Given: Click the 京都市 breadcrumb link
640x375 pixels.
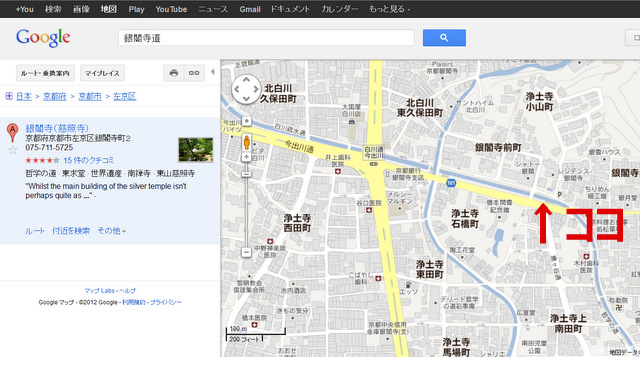Looking at the screenshot, I should pyautogui.click(x=90, y=96).
